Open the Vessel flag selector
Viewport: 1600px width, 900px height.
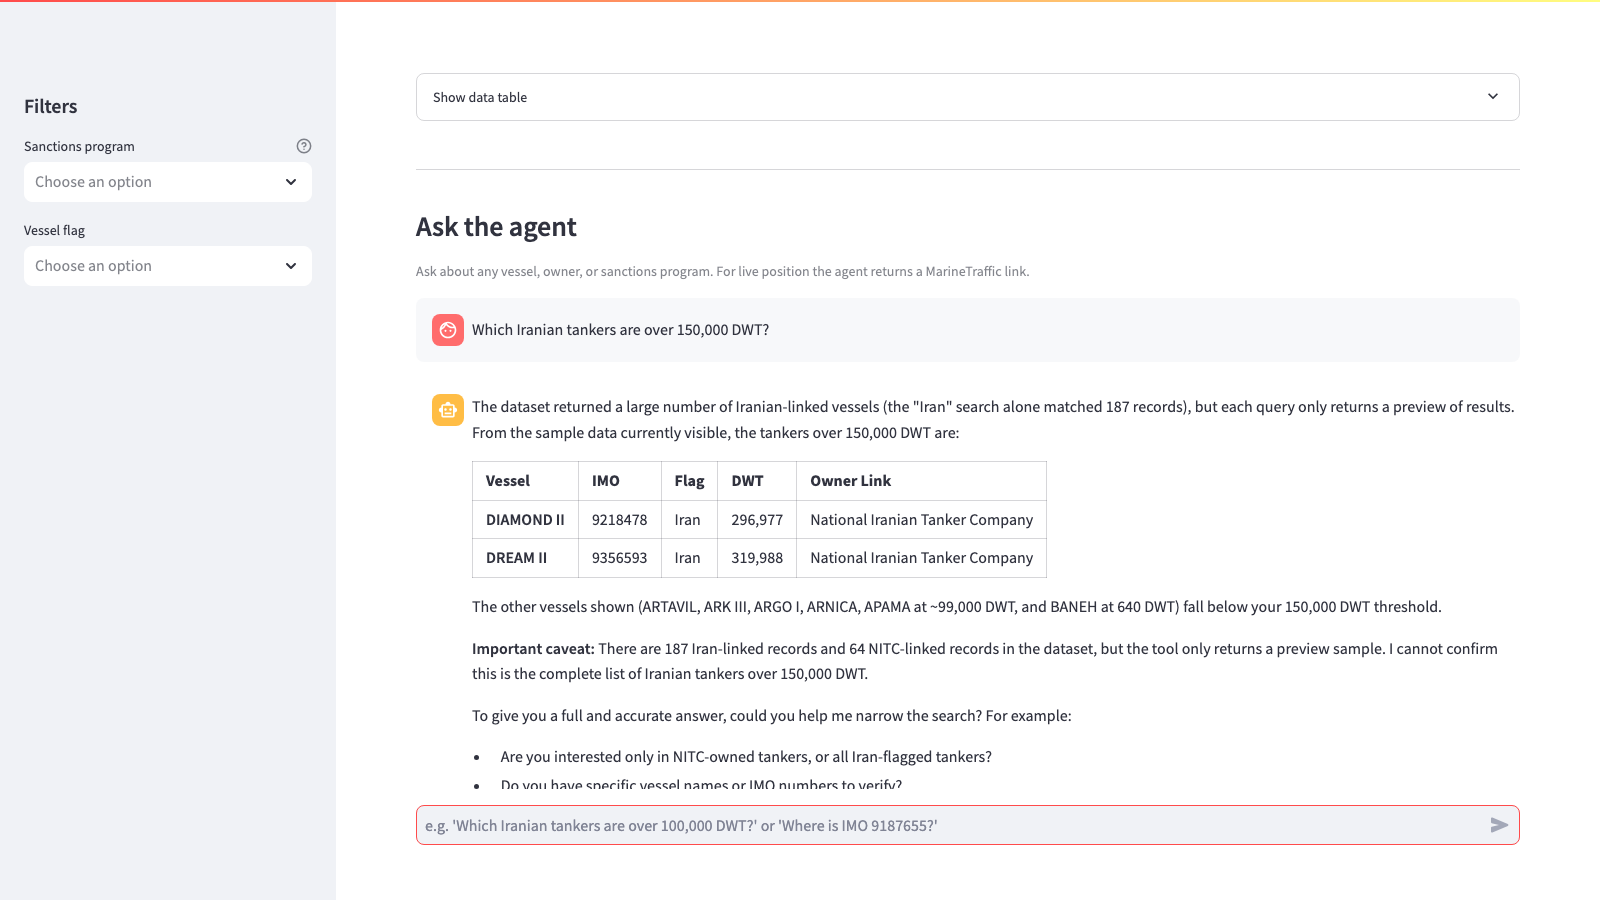click(x=168, y=266)
